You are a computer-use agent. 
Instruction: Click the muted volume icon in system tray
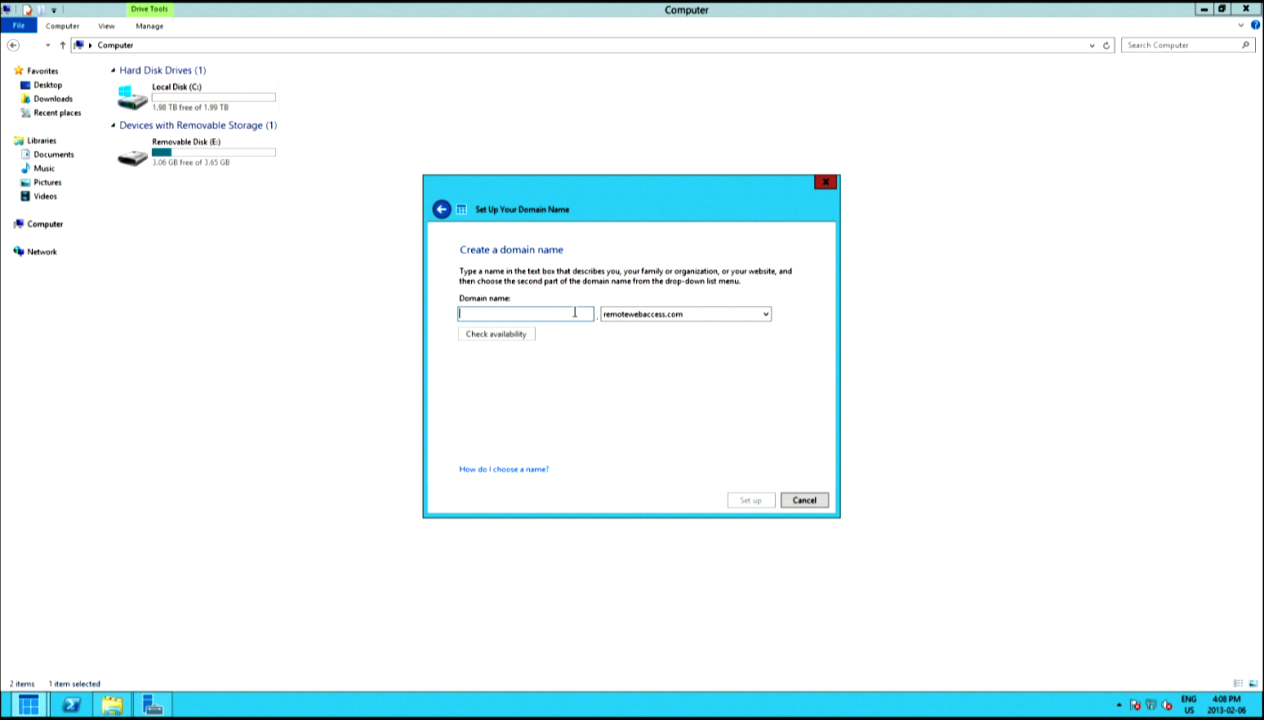[1167, 705]
